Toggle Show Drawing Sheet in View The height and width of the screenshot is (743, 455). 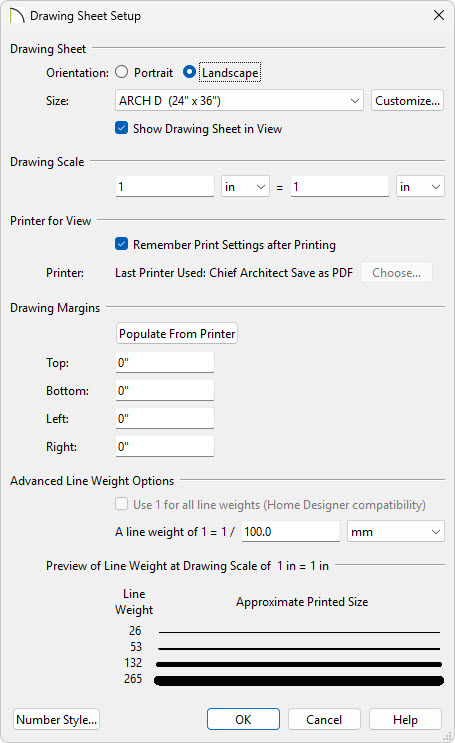(121, 128)
